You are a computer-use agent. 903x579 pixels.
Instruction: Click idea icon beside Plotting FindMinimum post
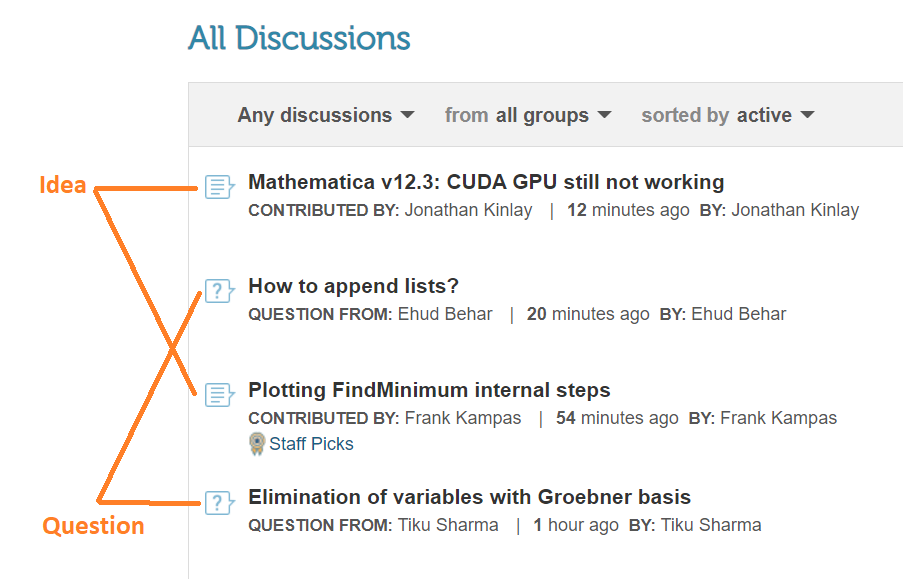219,395
